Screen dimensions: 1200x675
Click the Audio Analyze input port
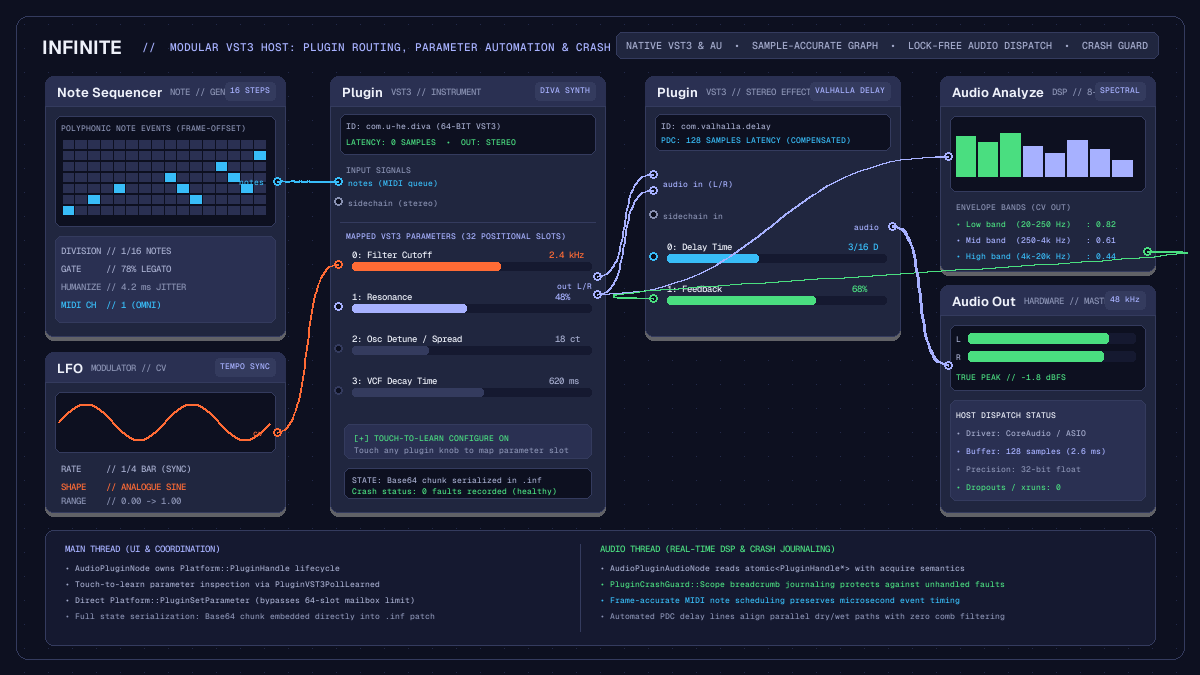click(x=948, y=156)
